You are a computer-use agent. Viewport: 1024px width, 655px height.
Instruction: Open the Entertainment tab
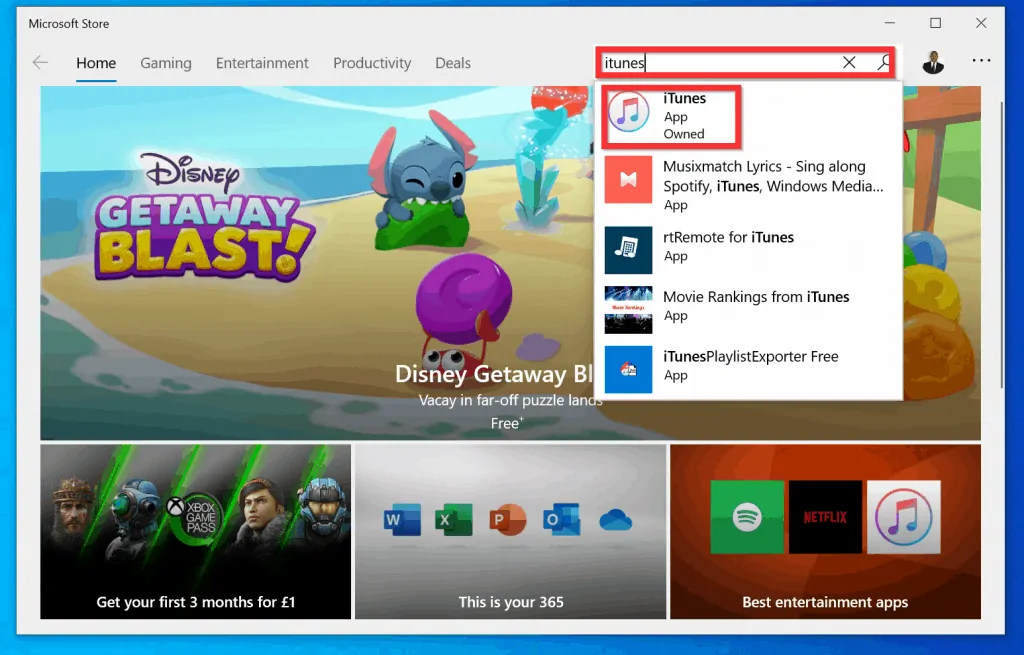pyautogui.click(x=263, y=63)
